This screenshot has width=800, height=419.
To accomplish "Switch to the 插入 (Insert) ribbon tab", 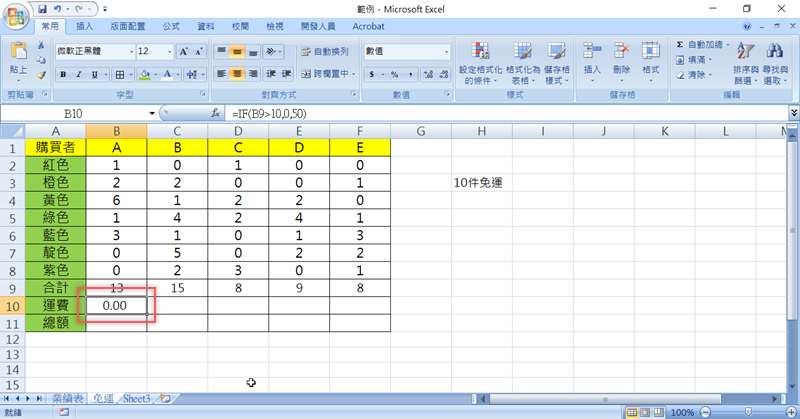I will click(x=84, y=27).
